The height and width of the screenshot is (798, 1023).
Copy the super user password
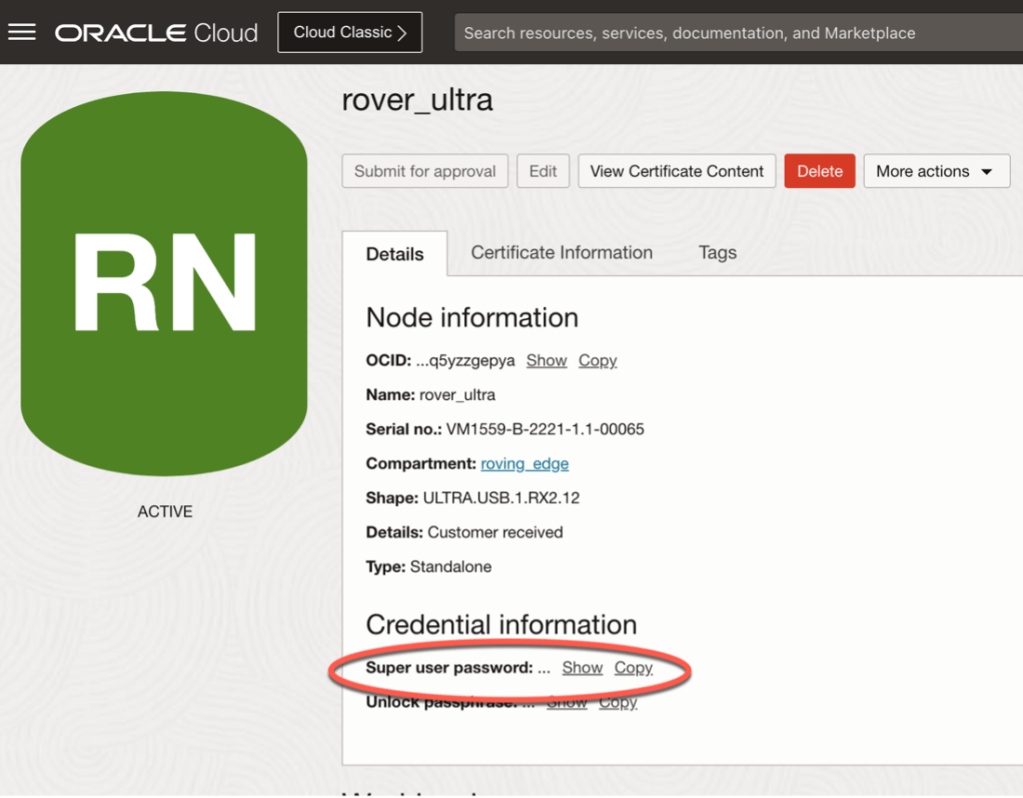click(x=633, y=668)
